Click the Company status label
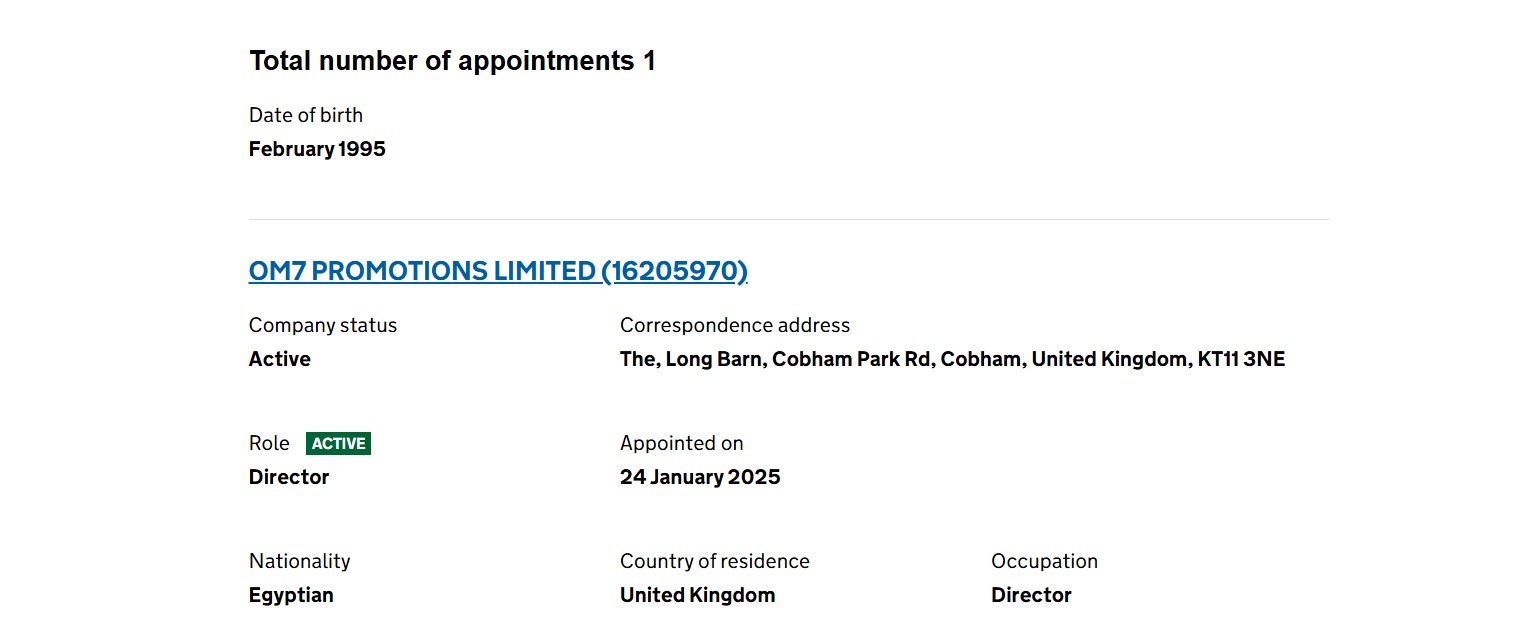Viewport: 1535px width, 641px height. 323,325
